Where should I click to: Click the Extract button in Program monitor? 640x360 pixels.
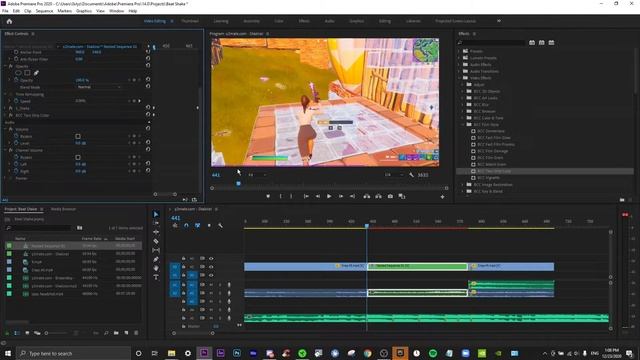[x=378, y=196]
